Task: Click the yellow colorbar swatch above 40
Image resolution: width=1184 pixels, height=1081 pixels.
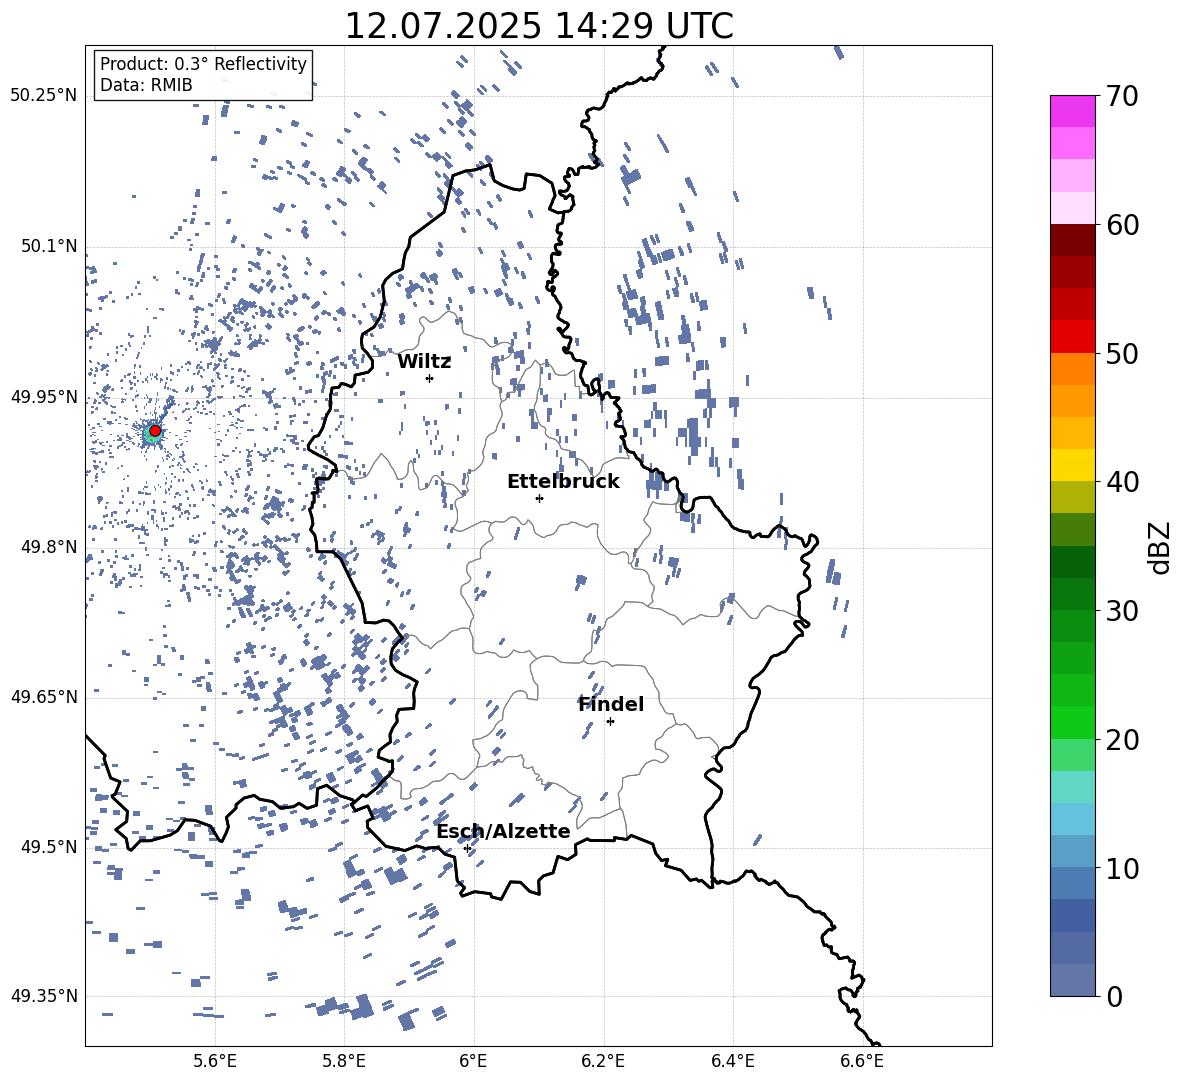Action: click(x=1073, y=465)
